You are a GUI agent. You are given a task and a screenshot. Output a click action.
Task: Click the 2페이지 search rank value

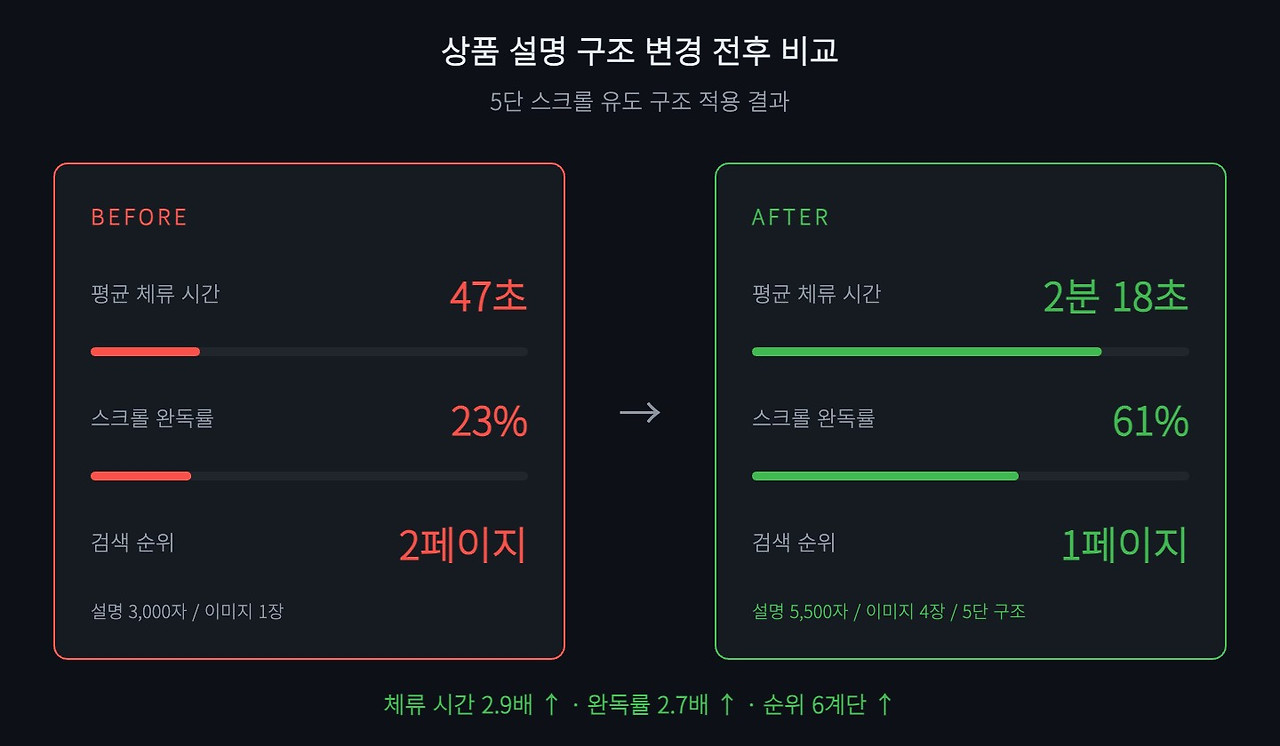click(x=462, y=545)
